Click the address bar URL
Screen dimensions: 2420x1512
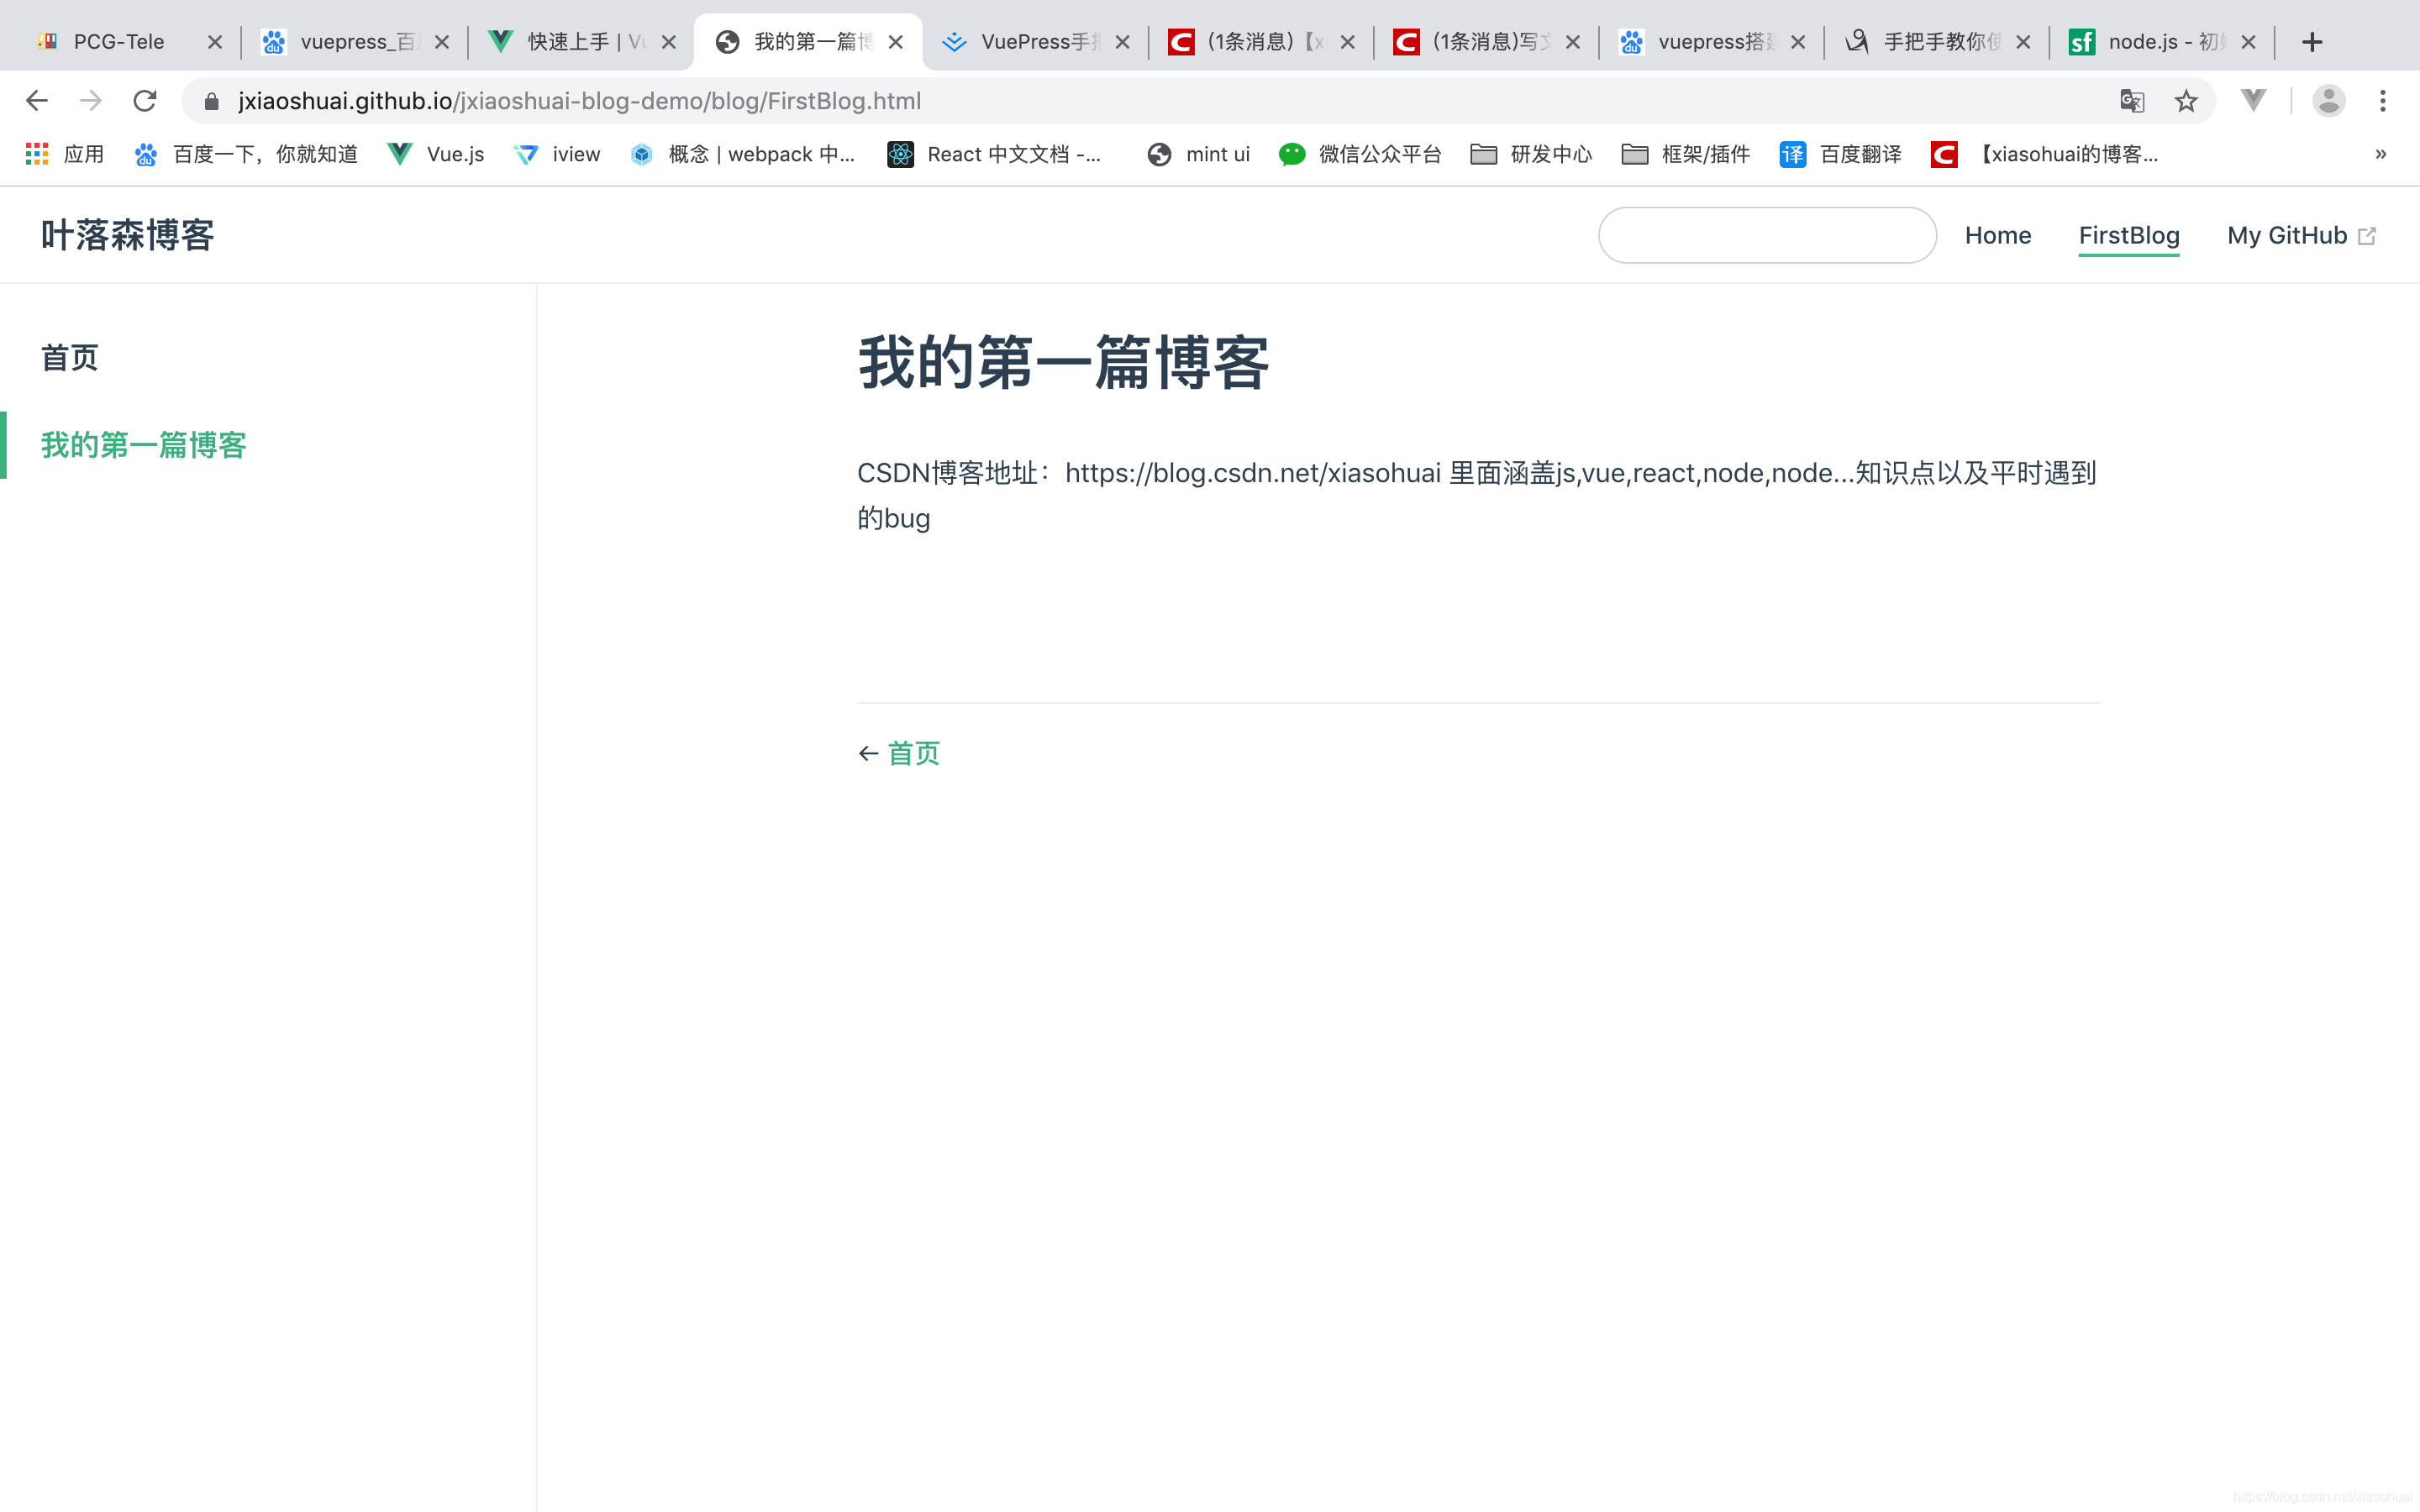click(579, 101)
